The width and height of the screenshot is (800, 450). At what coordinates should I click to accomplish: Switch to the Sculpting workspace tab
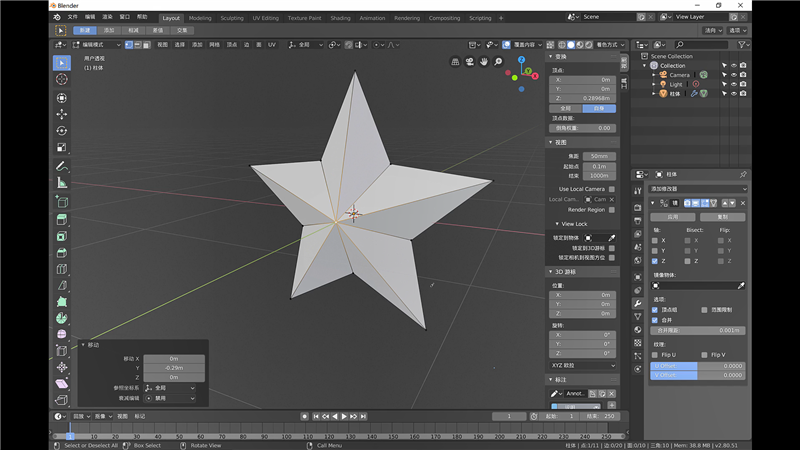click(232, 18)
